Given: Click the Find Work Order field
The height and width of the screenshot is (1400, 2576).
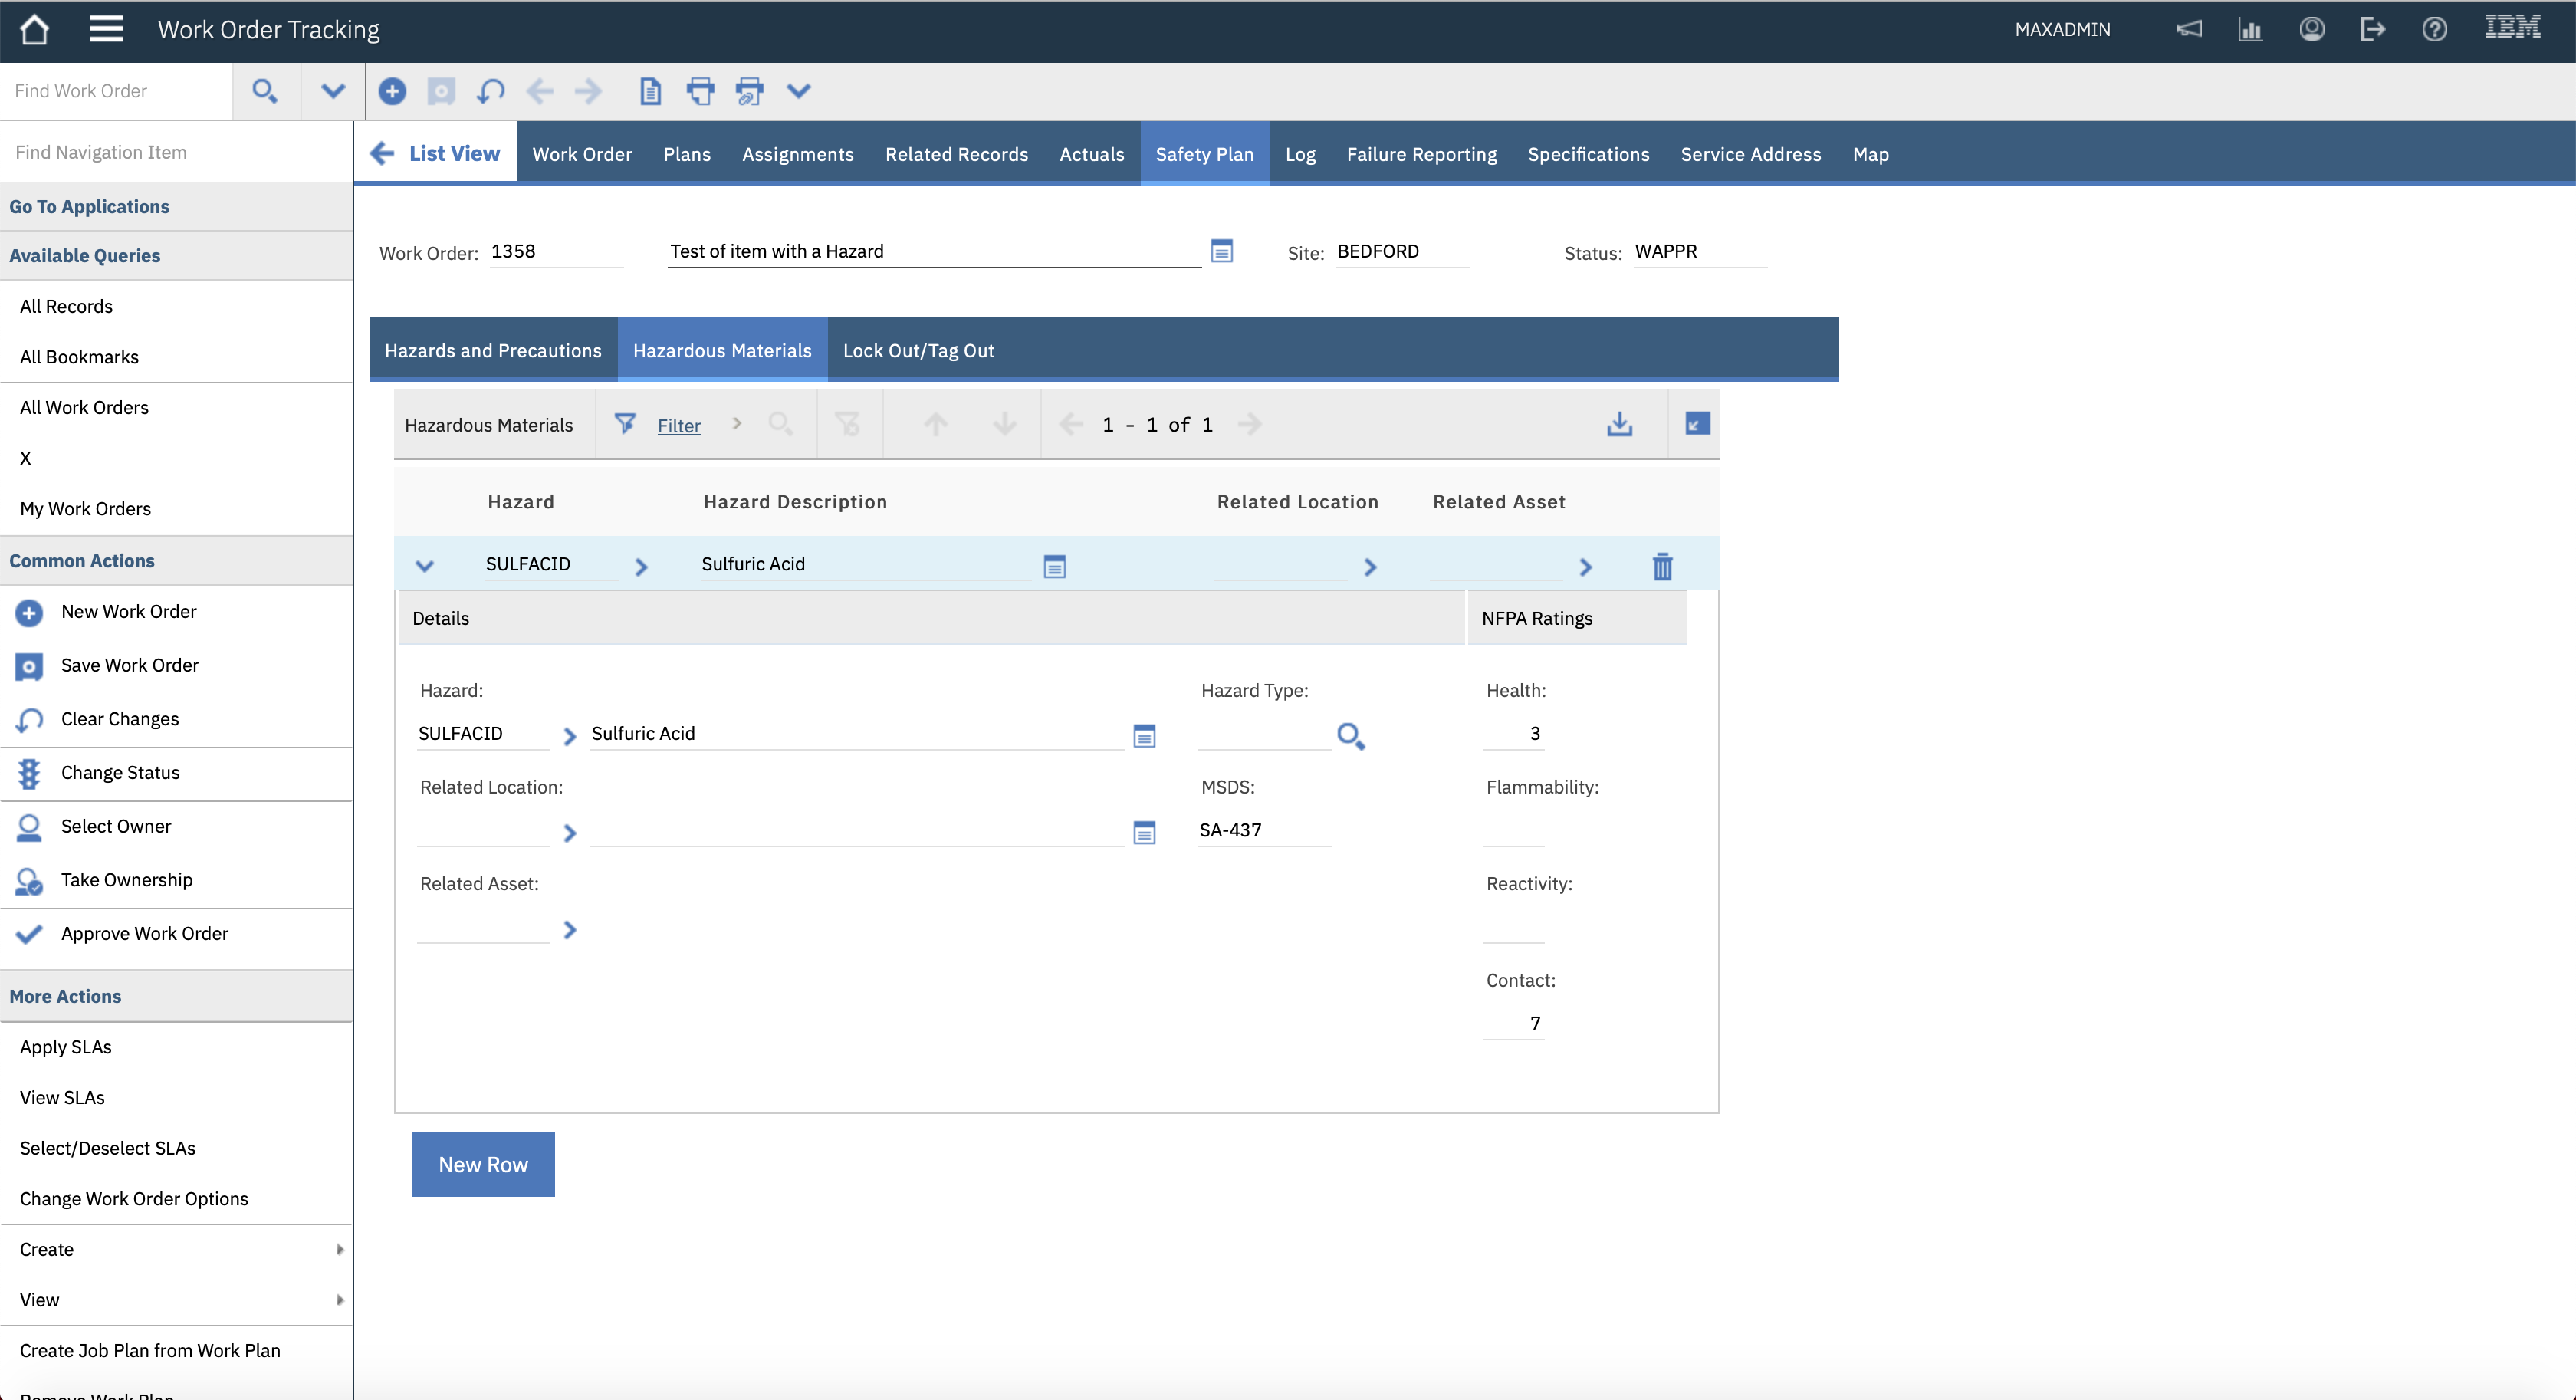Looking at the screenshot, I should [x=116, y=91].
